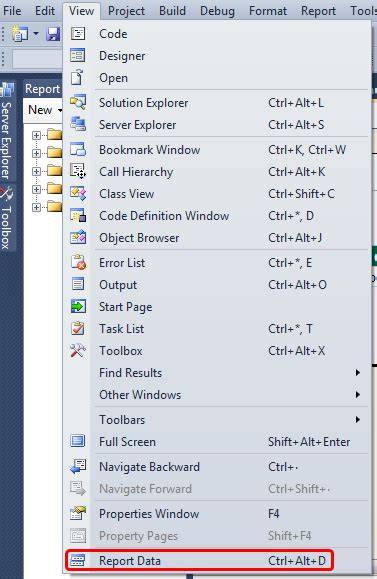Click the Code Definition Window icon
377x579 pixels.
[78, 215]
